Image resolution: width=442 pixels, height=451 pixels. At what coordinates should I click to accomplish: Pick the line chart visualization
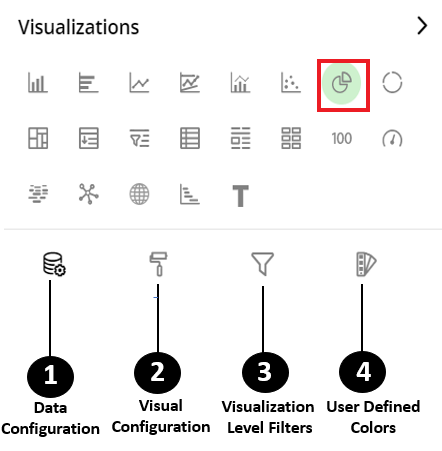(x=139, y=82)
